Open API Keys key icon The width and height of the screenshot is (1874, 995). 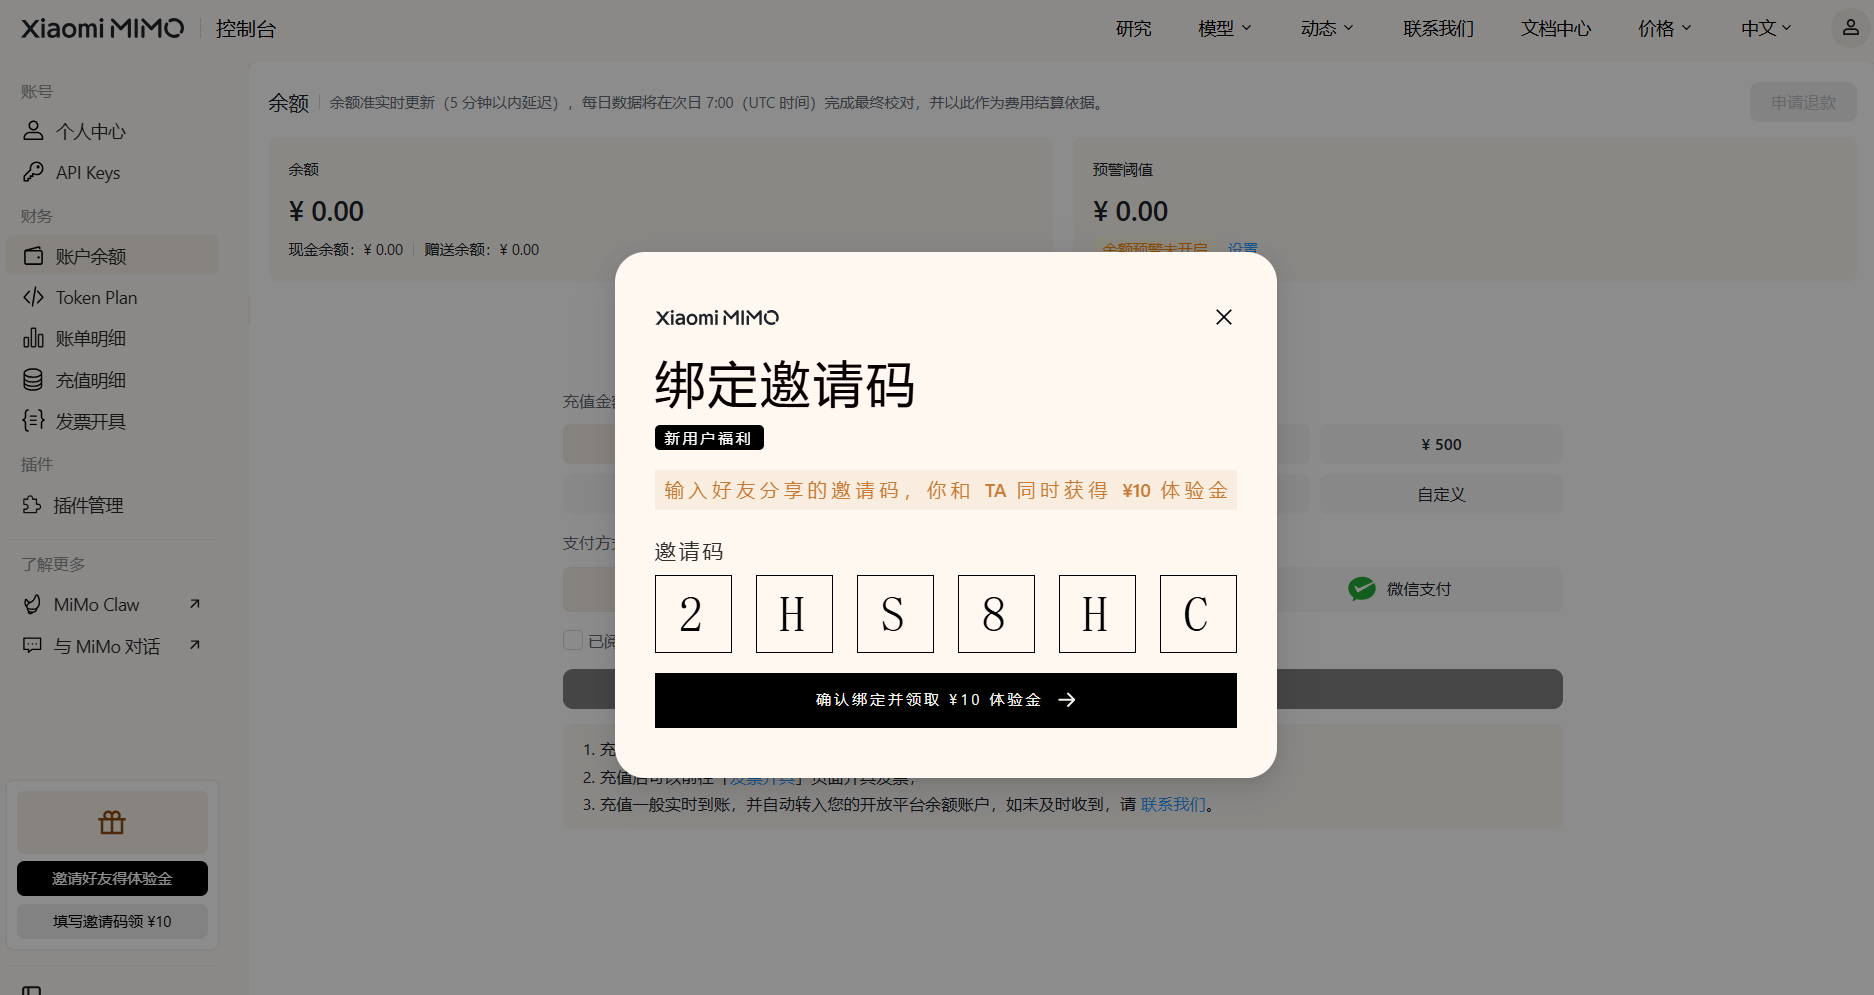point(33,172)
